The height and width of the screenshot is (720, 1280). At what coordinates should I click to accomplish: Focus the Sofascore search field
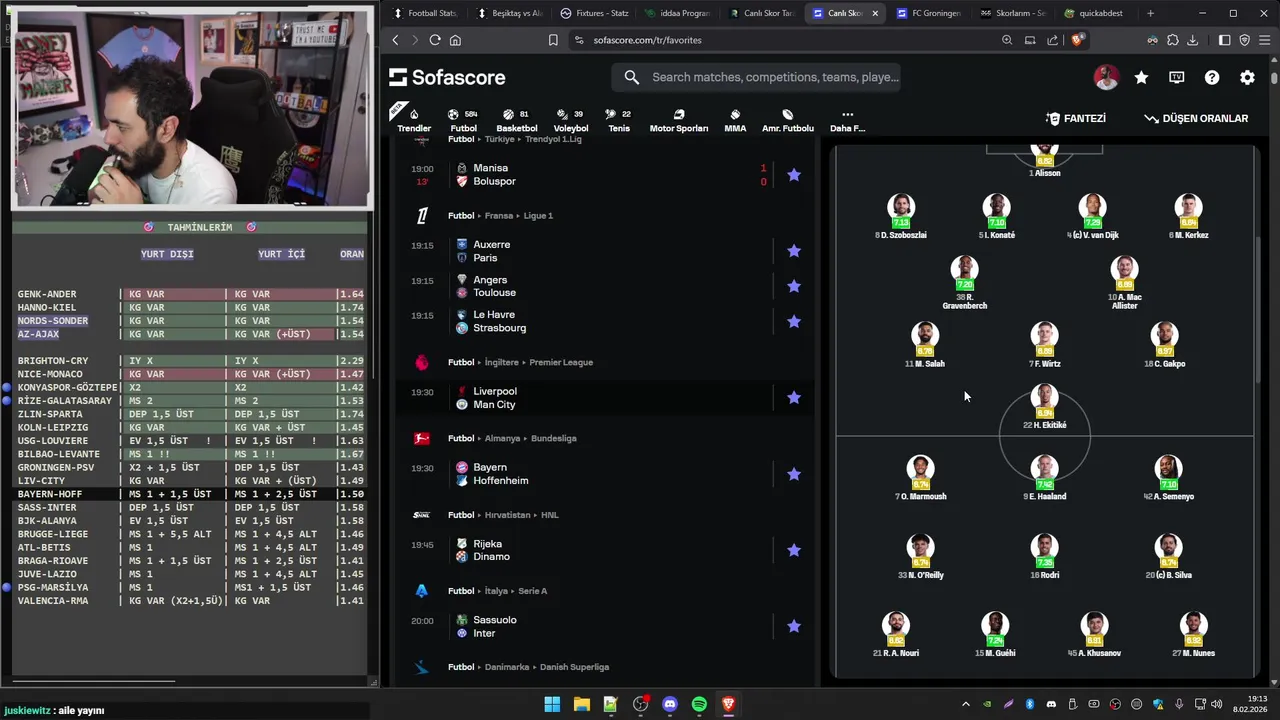click(757, 77)
